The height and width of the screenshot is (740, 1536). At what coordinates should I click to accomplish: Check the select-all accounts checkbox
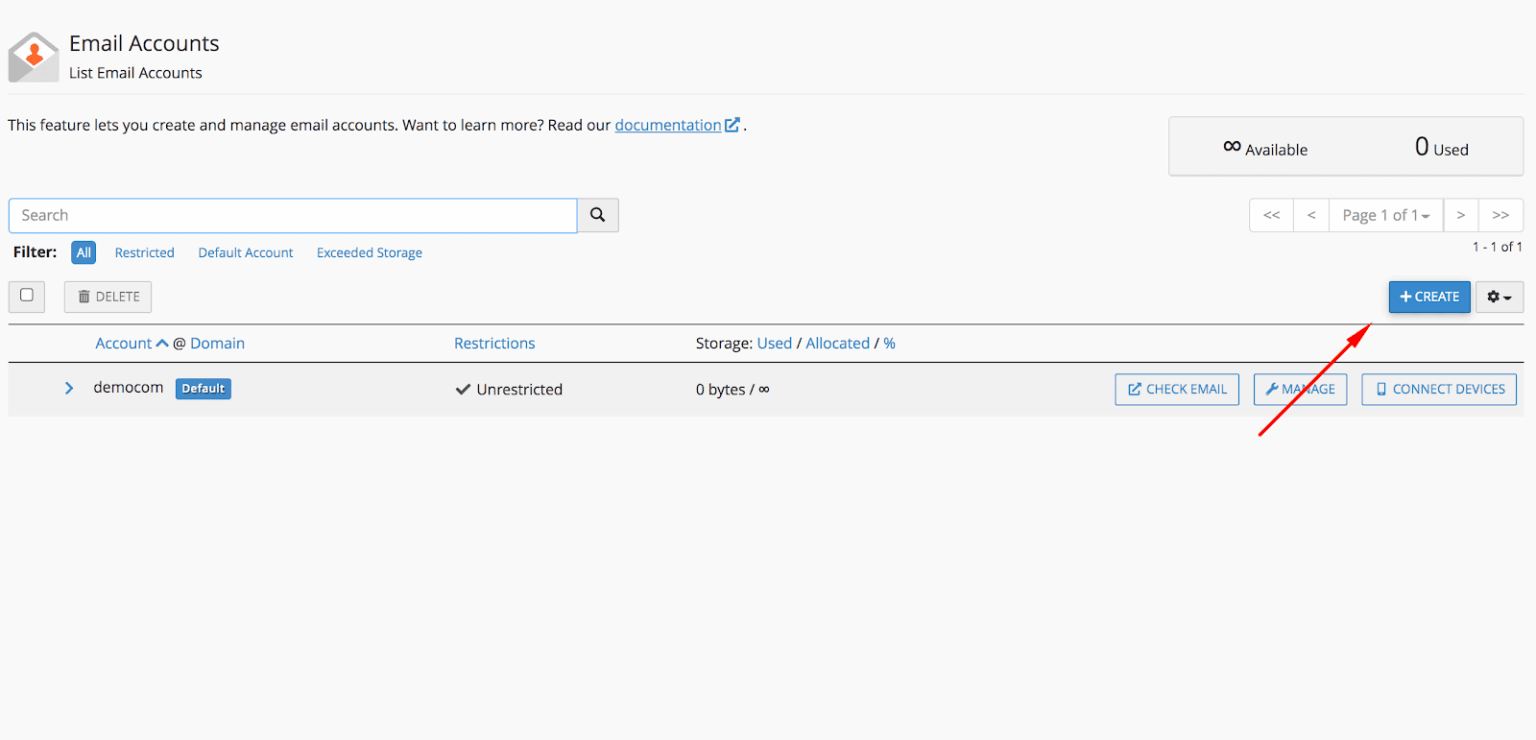26,296
